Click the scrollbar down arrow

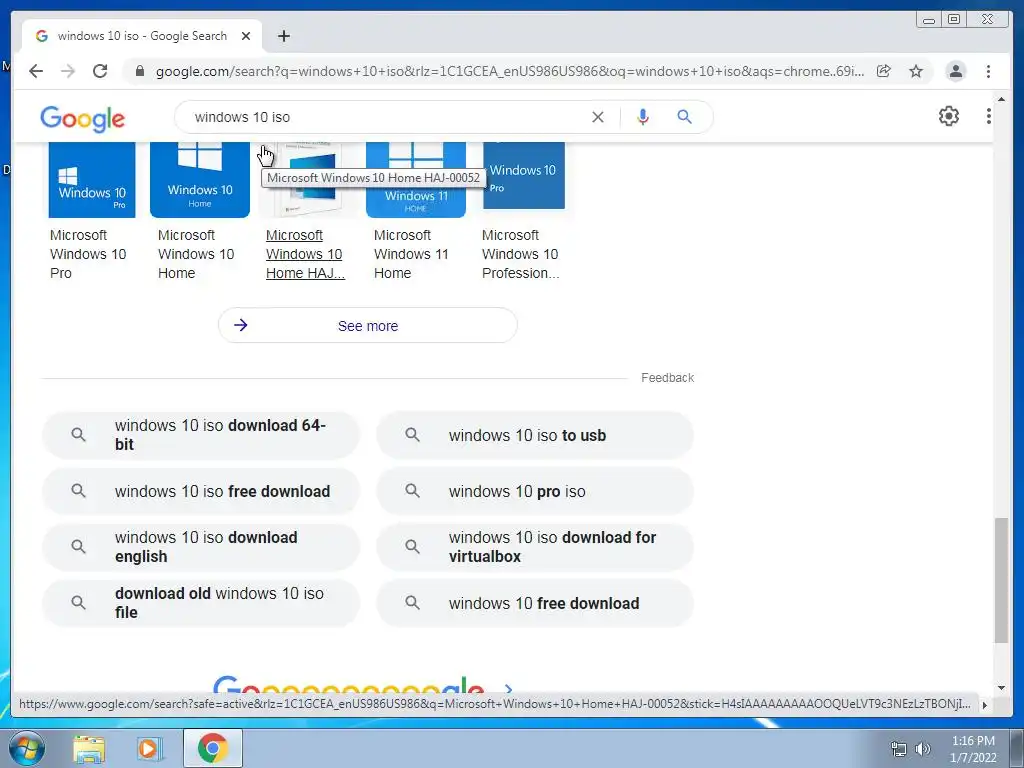(1001, 687)
